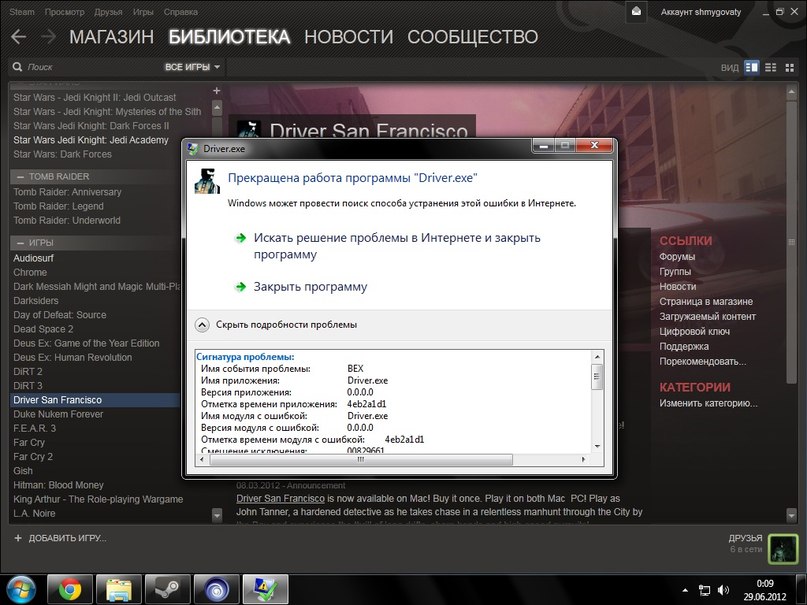Screen dimensions: 807x605
Task: Switch to the МАГАЗИН tab
Action: click(x=111, y=37)
